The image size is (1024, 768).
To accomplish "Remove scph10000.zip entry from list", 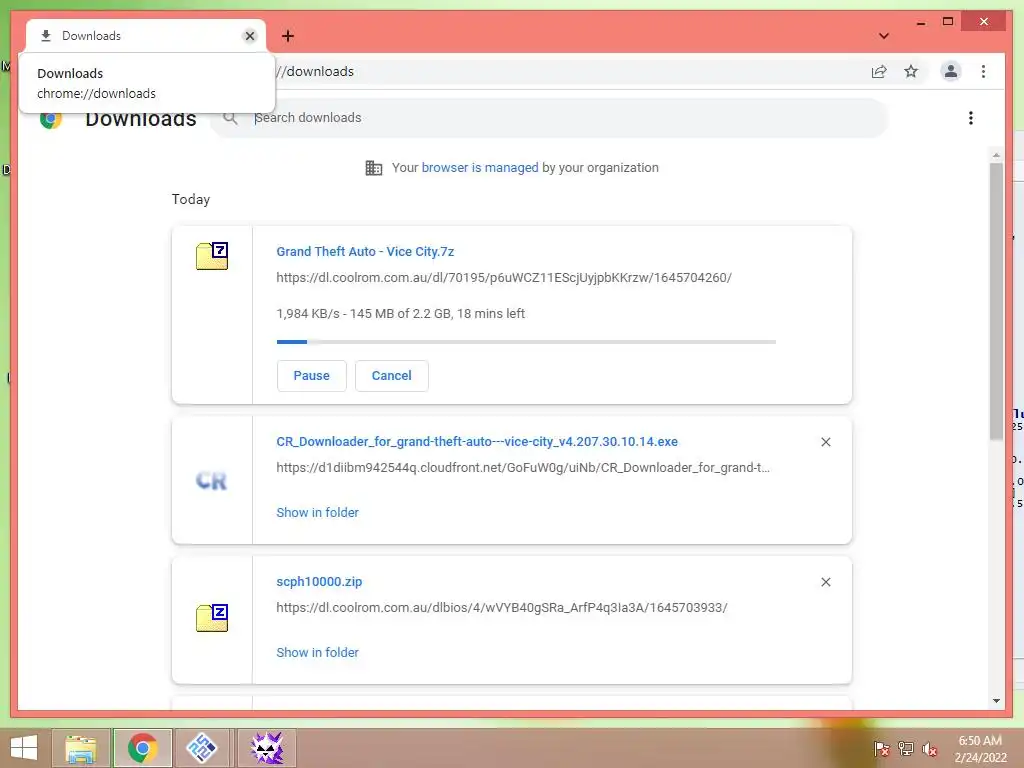I will pyautogui.click(x=826, y=582).
